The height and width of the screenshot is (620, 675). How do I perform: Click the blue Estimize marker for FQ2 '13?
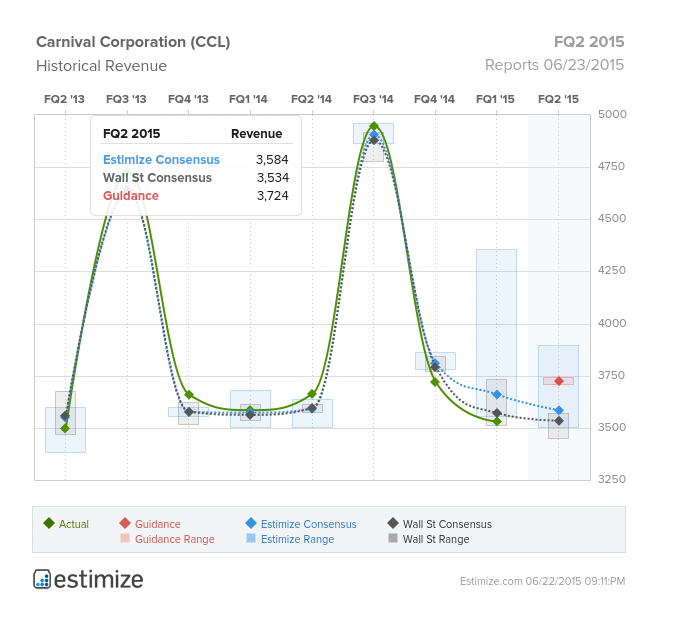(65, 417)
